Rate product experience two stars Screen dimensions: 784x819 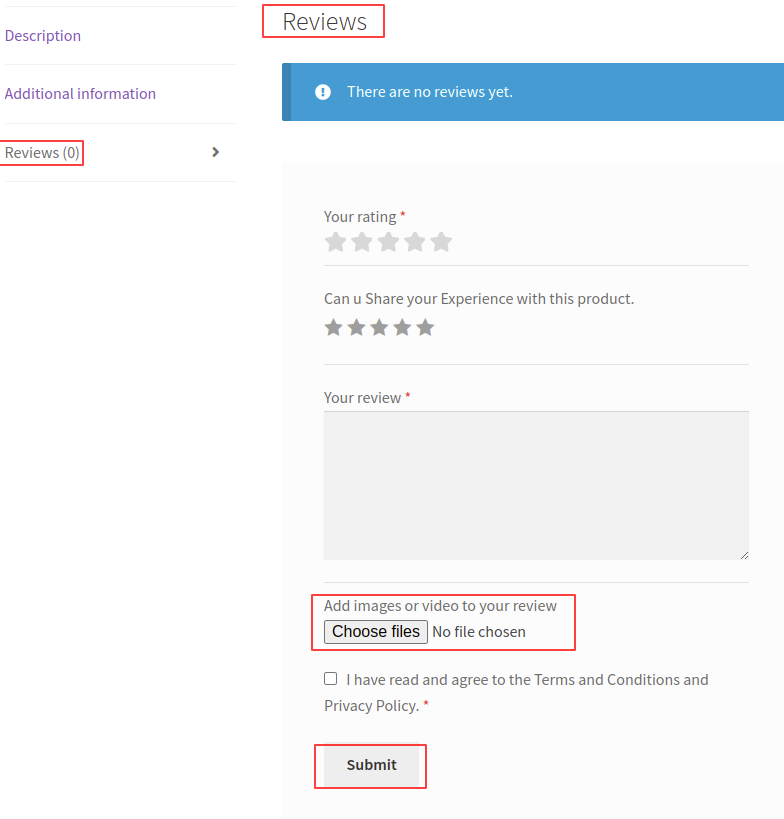356,327
